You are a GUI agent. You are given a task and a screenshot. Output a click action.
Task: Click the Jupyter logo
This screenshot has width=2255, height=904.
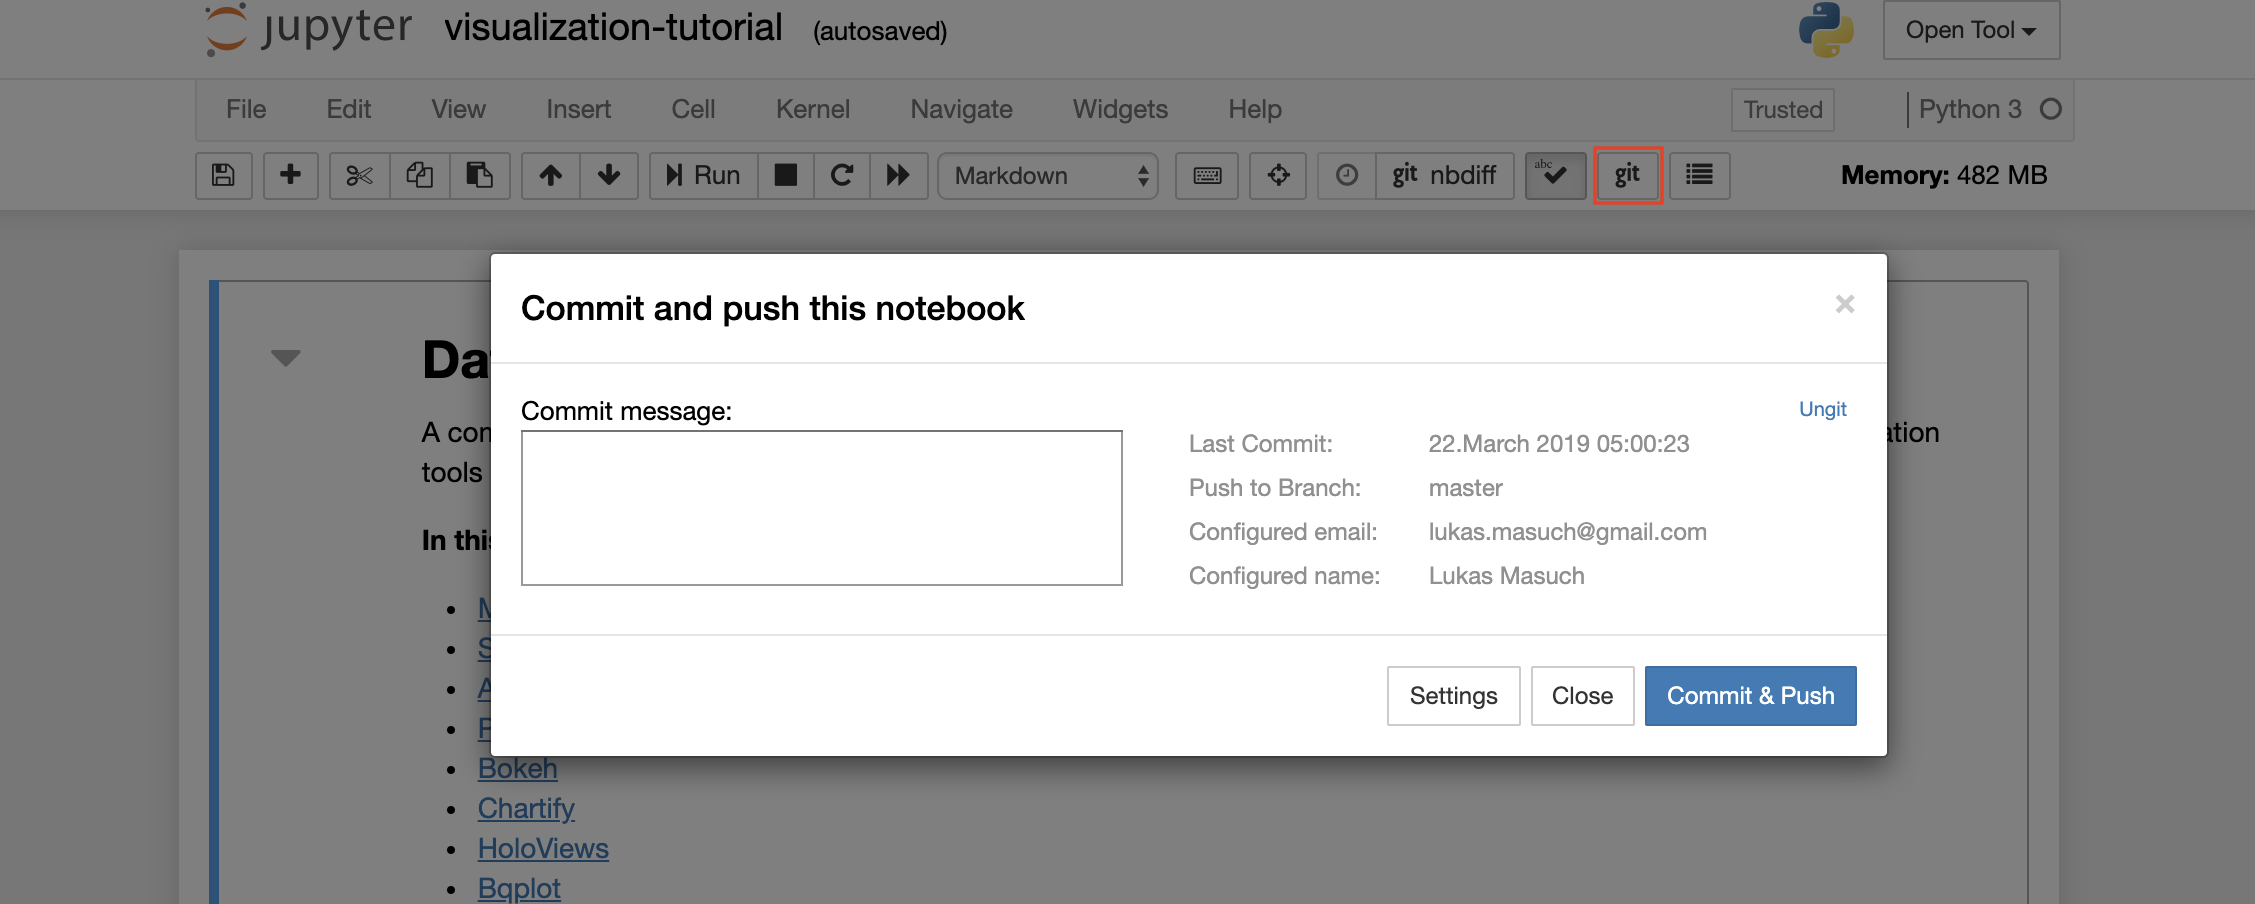pyautogui.click(x=308, y=28)
